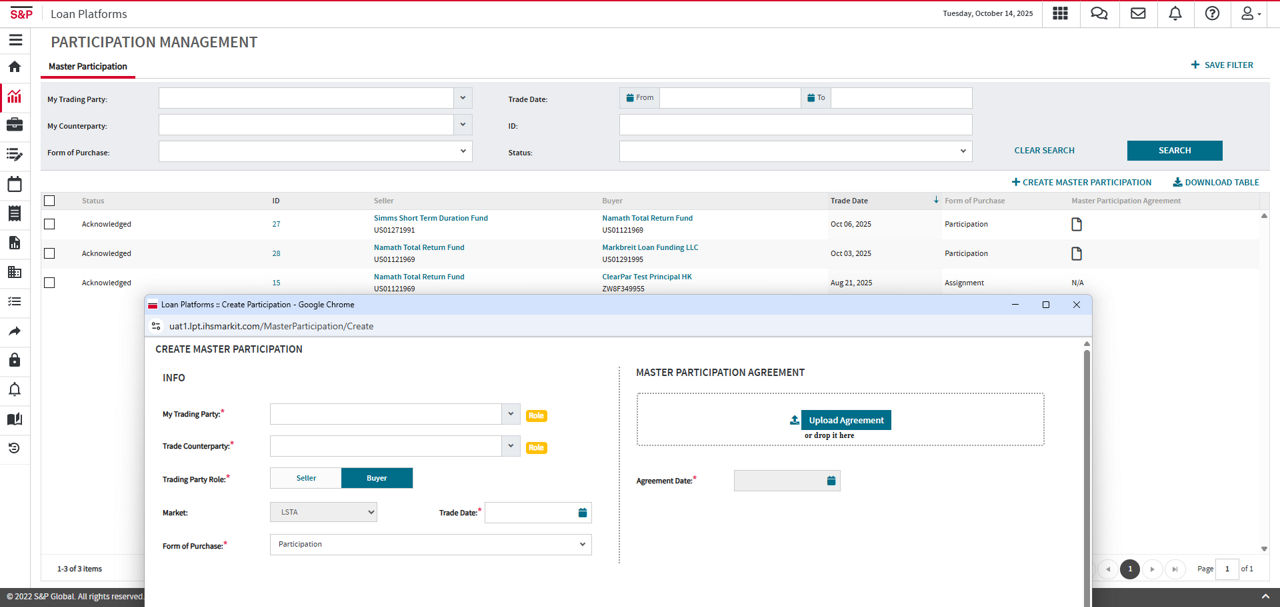
Task: Open agreement document icon for ID 27
Action: point(1077,224)
